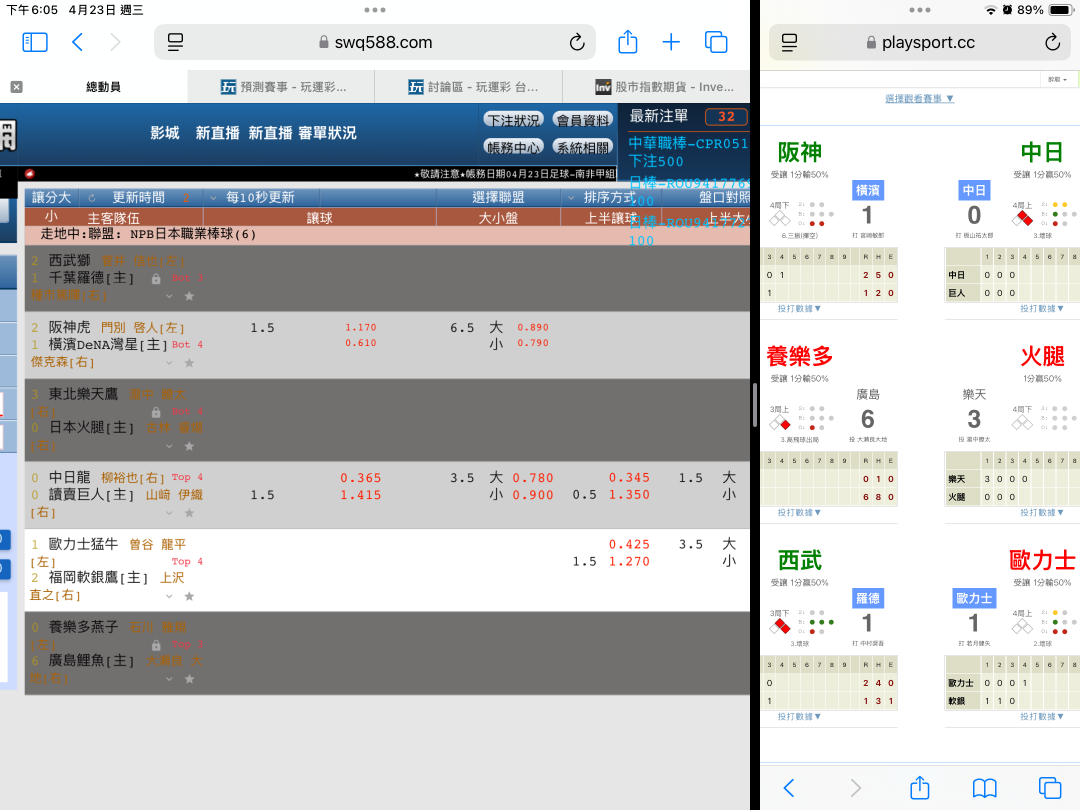This screenshot has width=1080, height=810.
Task: Show the sidebar in the swq588.com Safari window
Action: pos(35,43)
